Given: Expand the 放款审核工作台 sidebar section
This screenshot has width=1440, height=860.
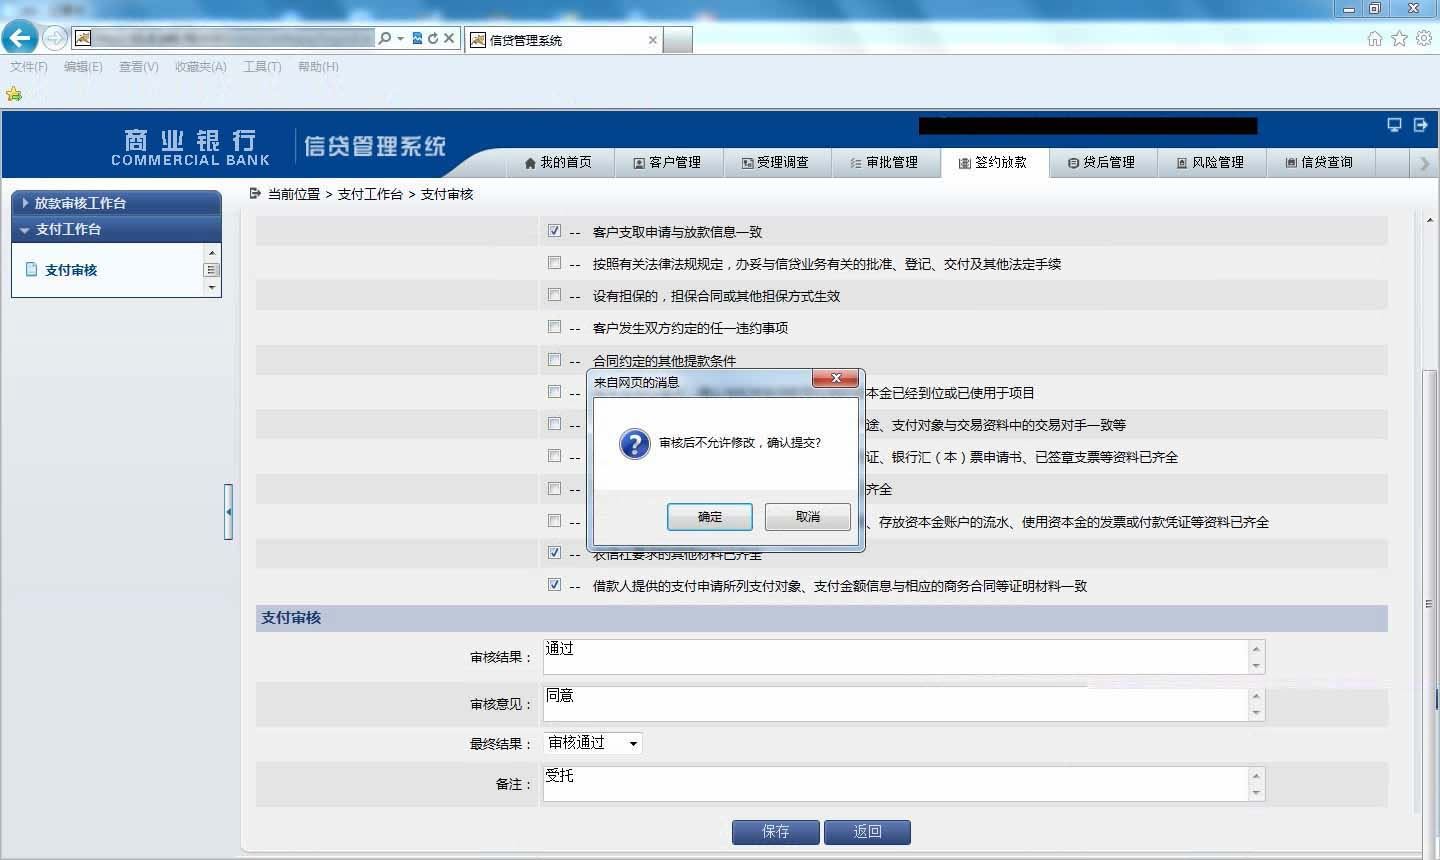Looking at the screenshot, I should point(116,203).
